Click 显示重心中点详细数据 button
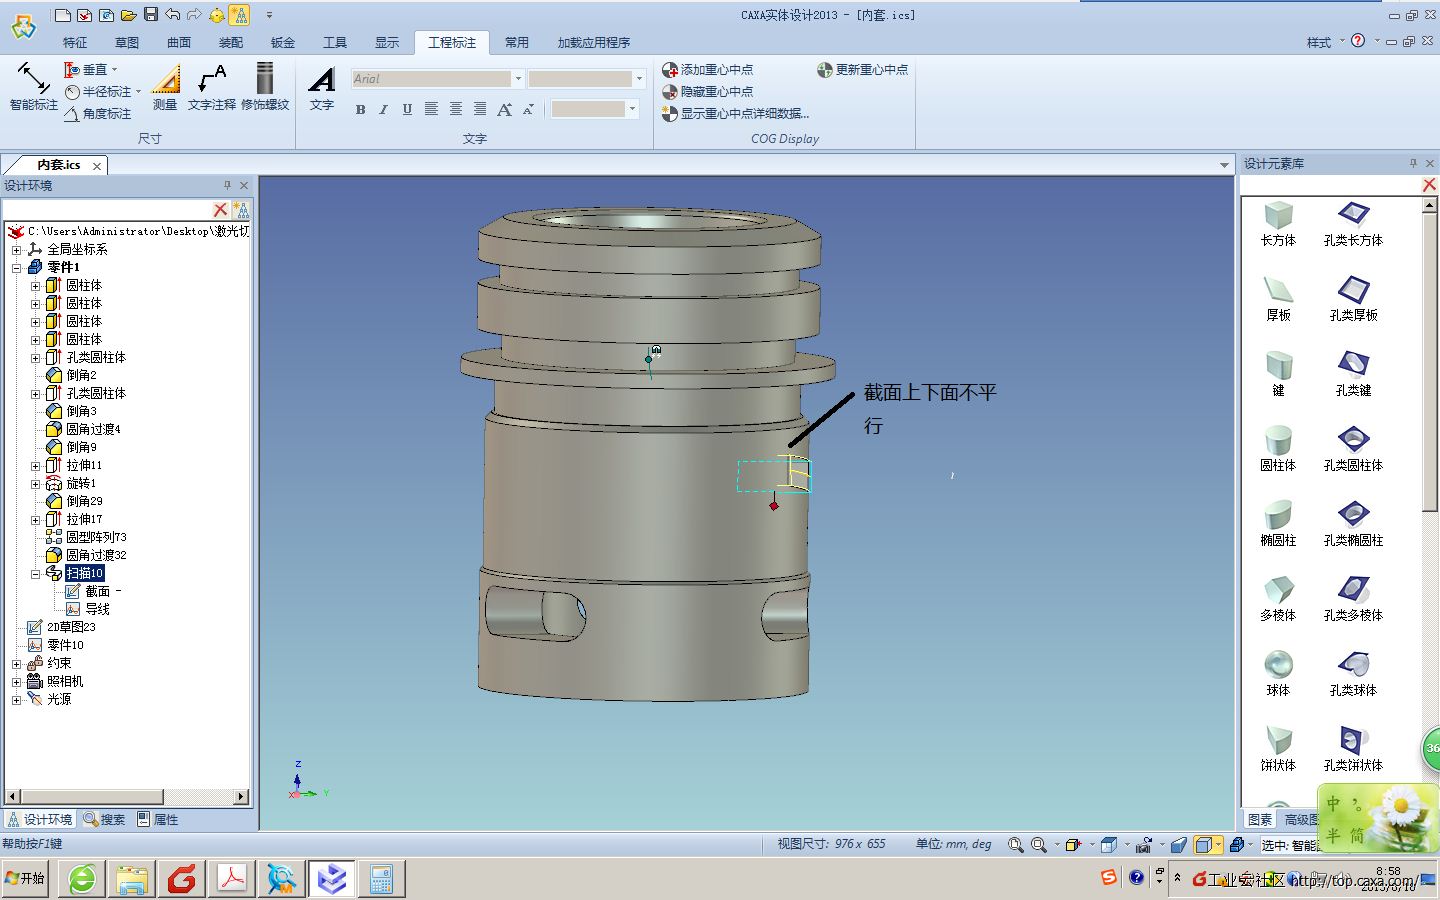 [735, 114]
